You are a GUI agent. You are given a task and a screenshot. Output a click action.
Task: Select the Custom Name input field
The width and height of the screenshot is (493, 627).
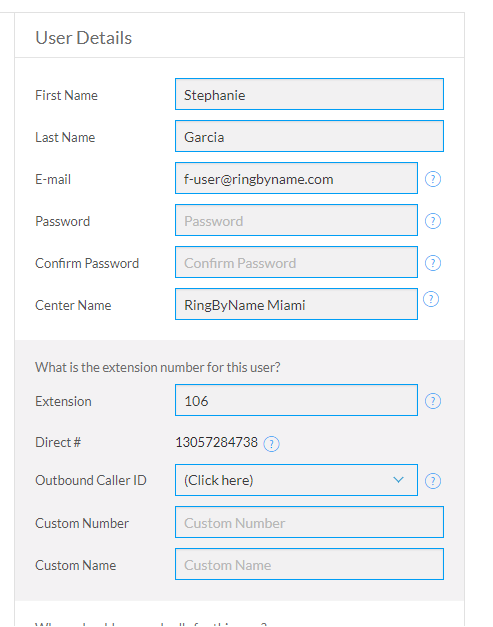coord(309,564)
